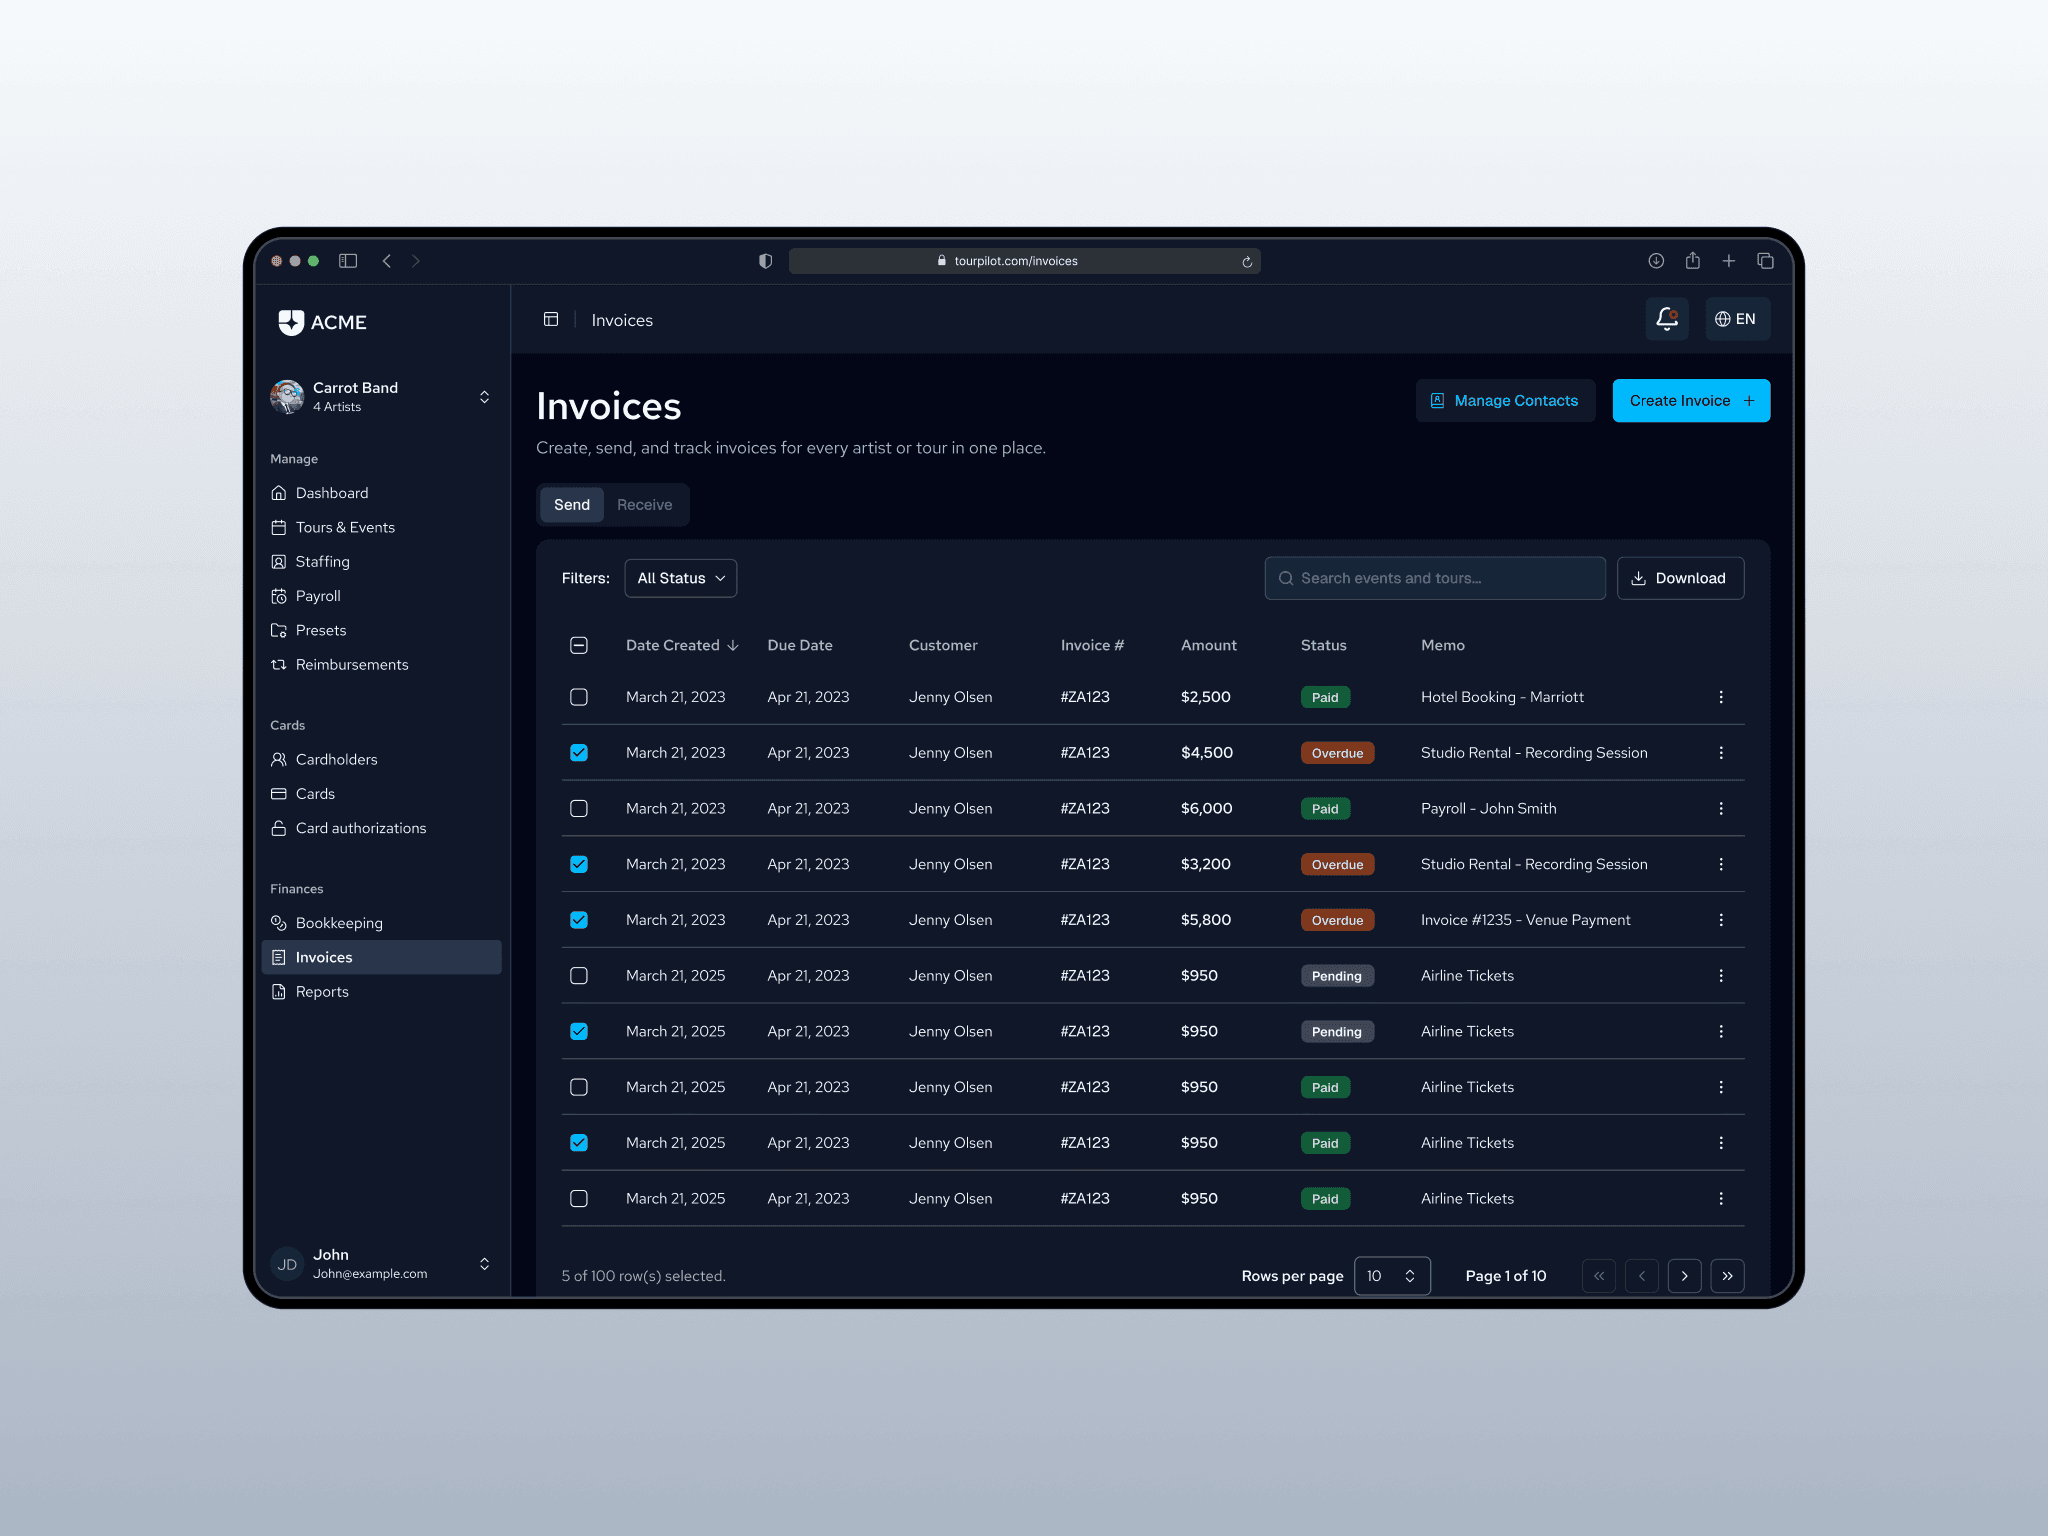
Task: Jump to last page double-arrow
Action: click(1727, 1276)
